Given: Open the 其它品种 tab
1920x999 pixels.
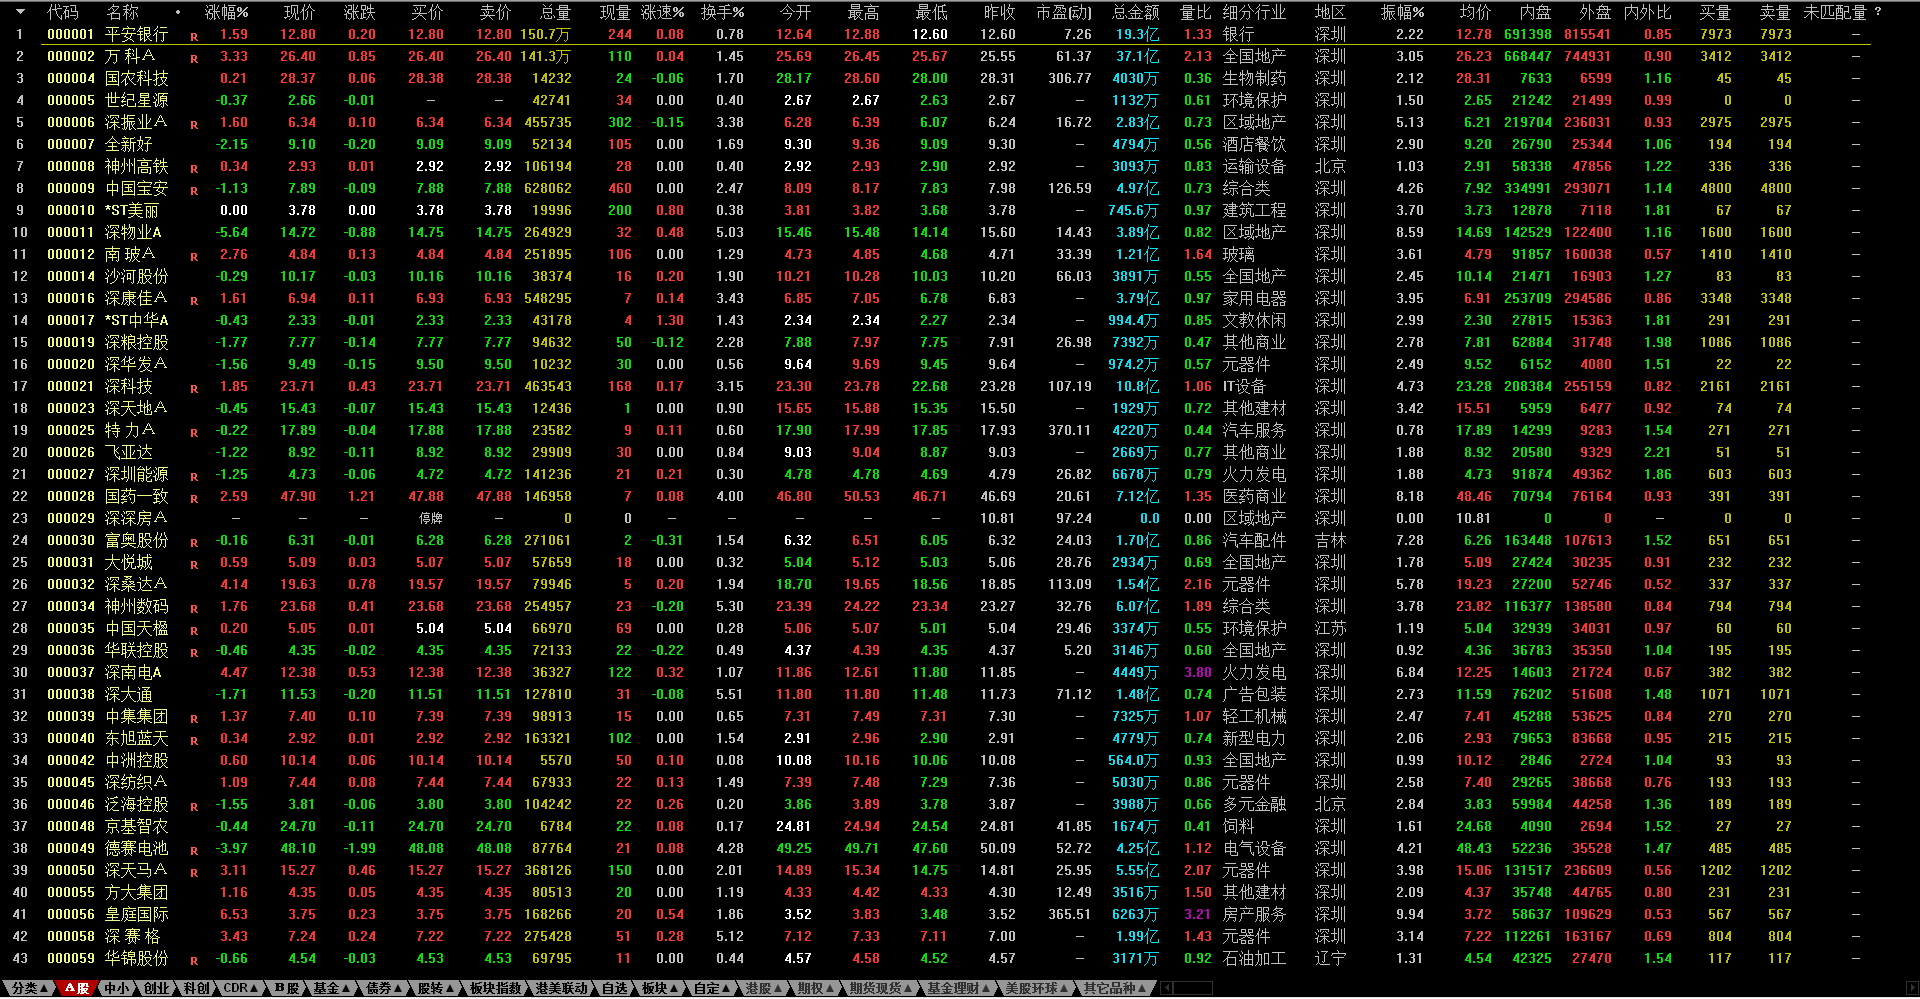Looking at the screenshot, I should pyautogui.click(x=1114, y=988).
